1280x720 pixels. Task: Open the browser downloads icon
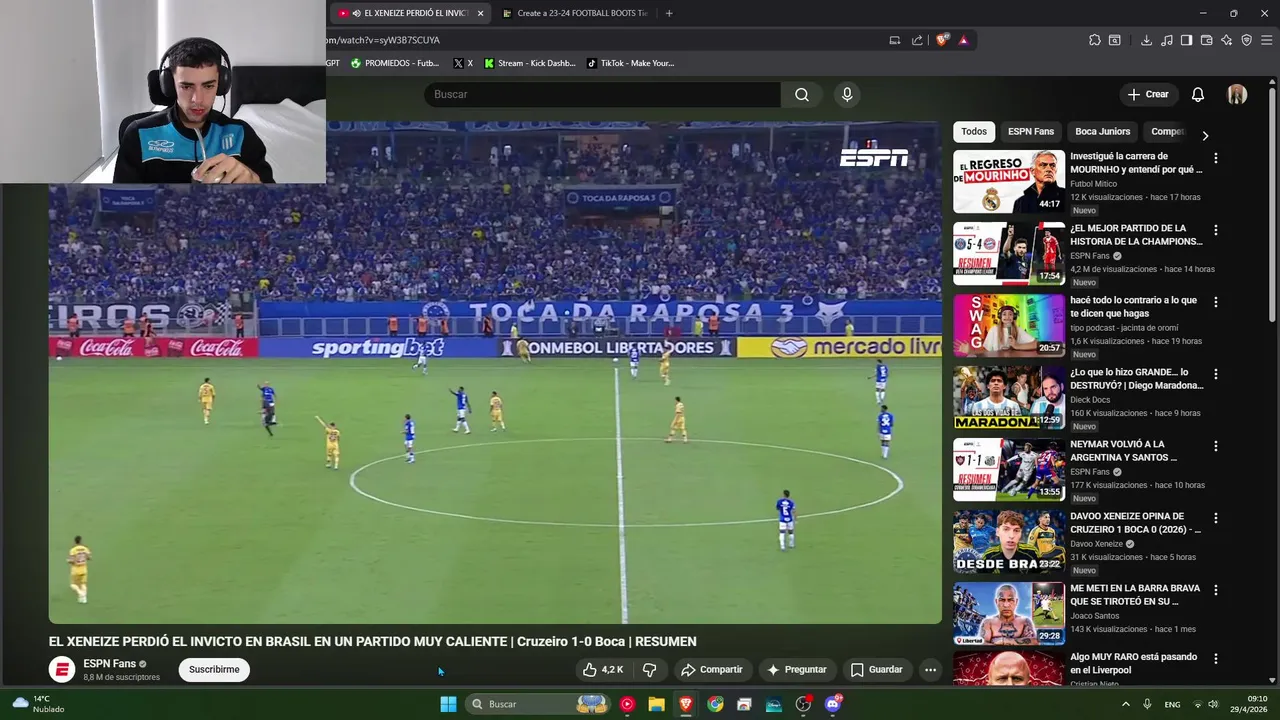click(x=1146, y=40)
